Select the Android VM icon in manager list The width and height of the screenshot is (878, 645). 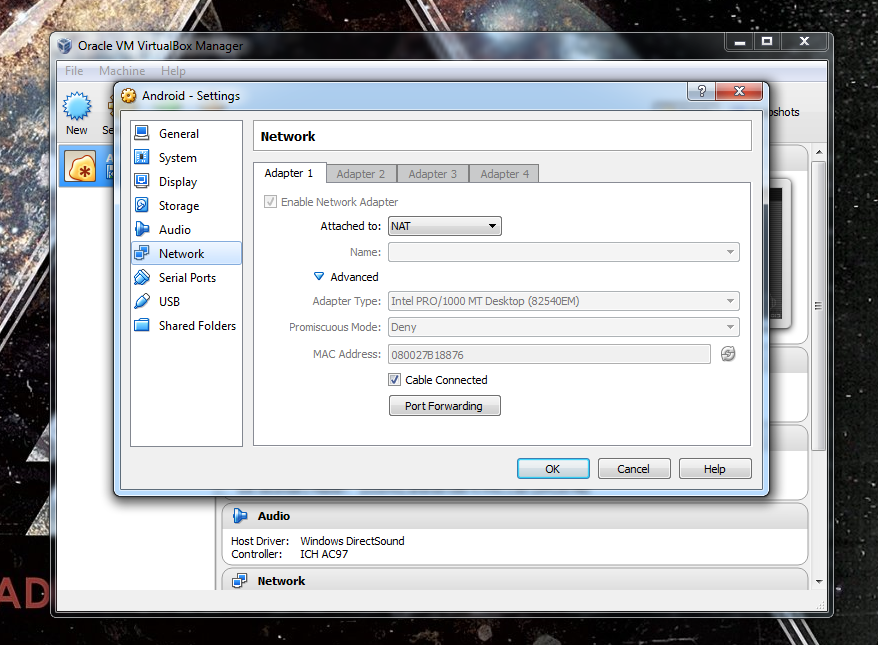point(80,166)
